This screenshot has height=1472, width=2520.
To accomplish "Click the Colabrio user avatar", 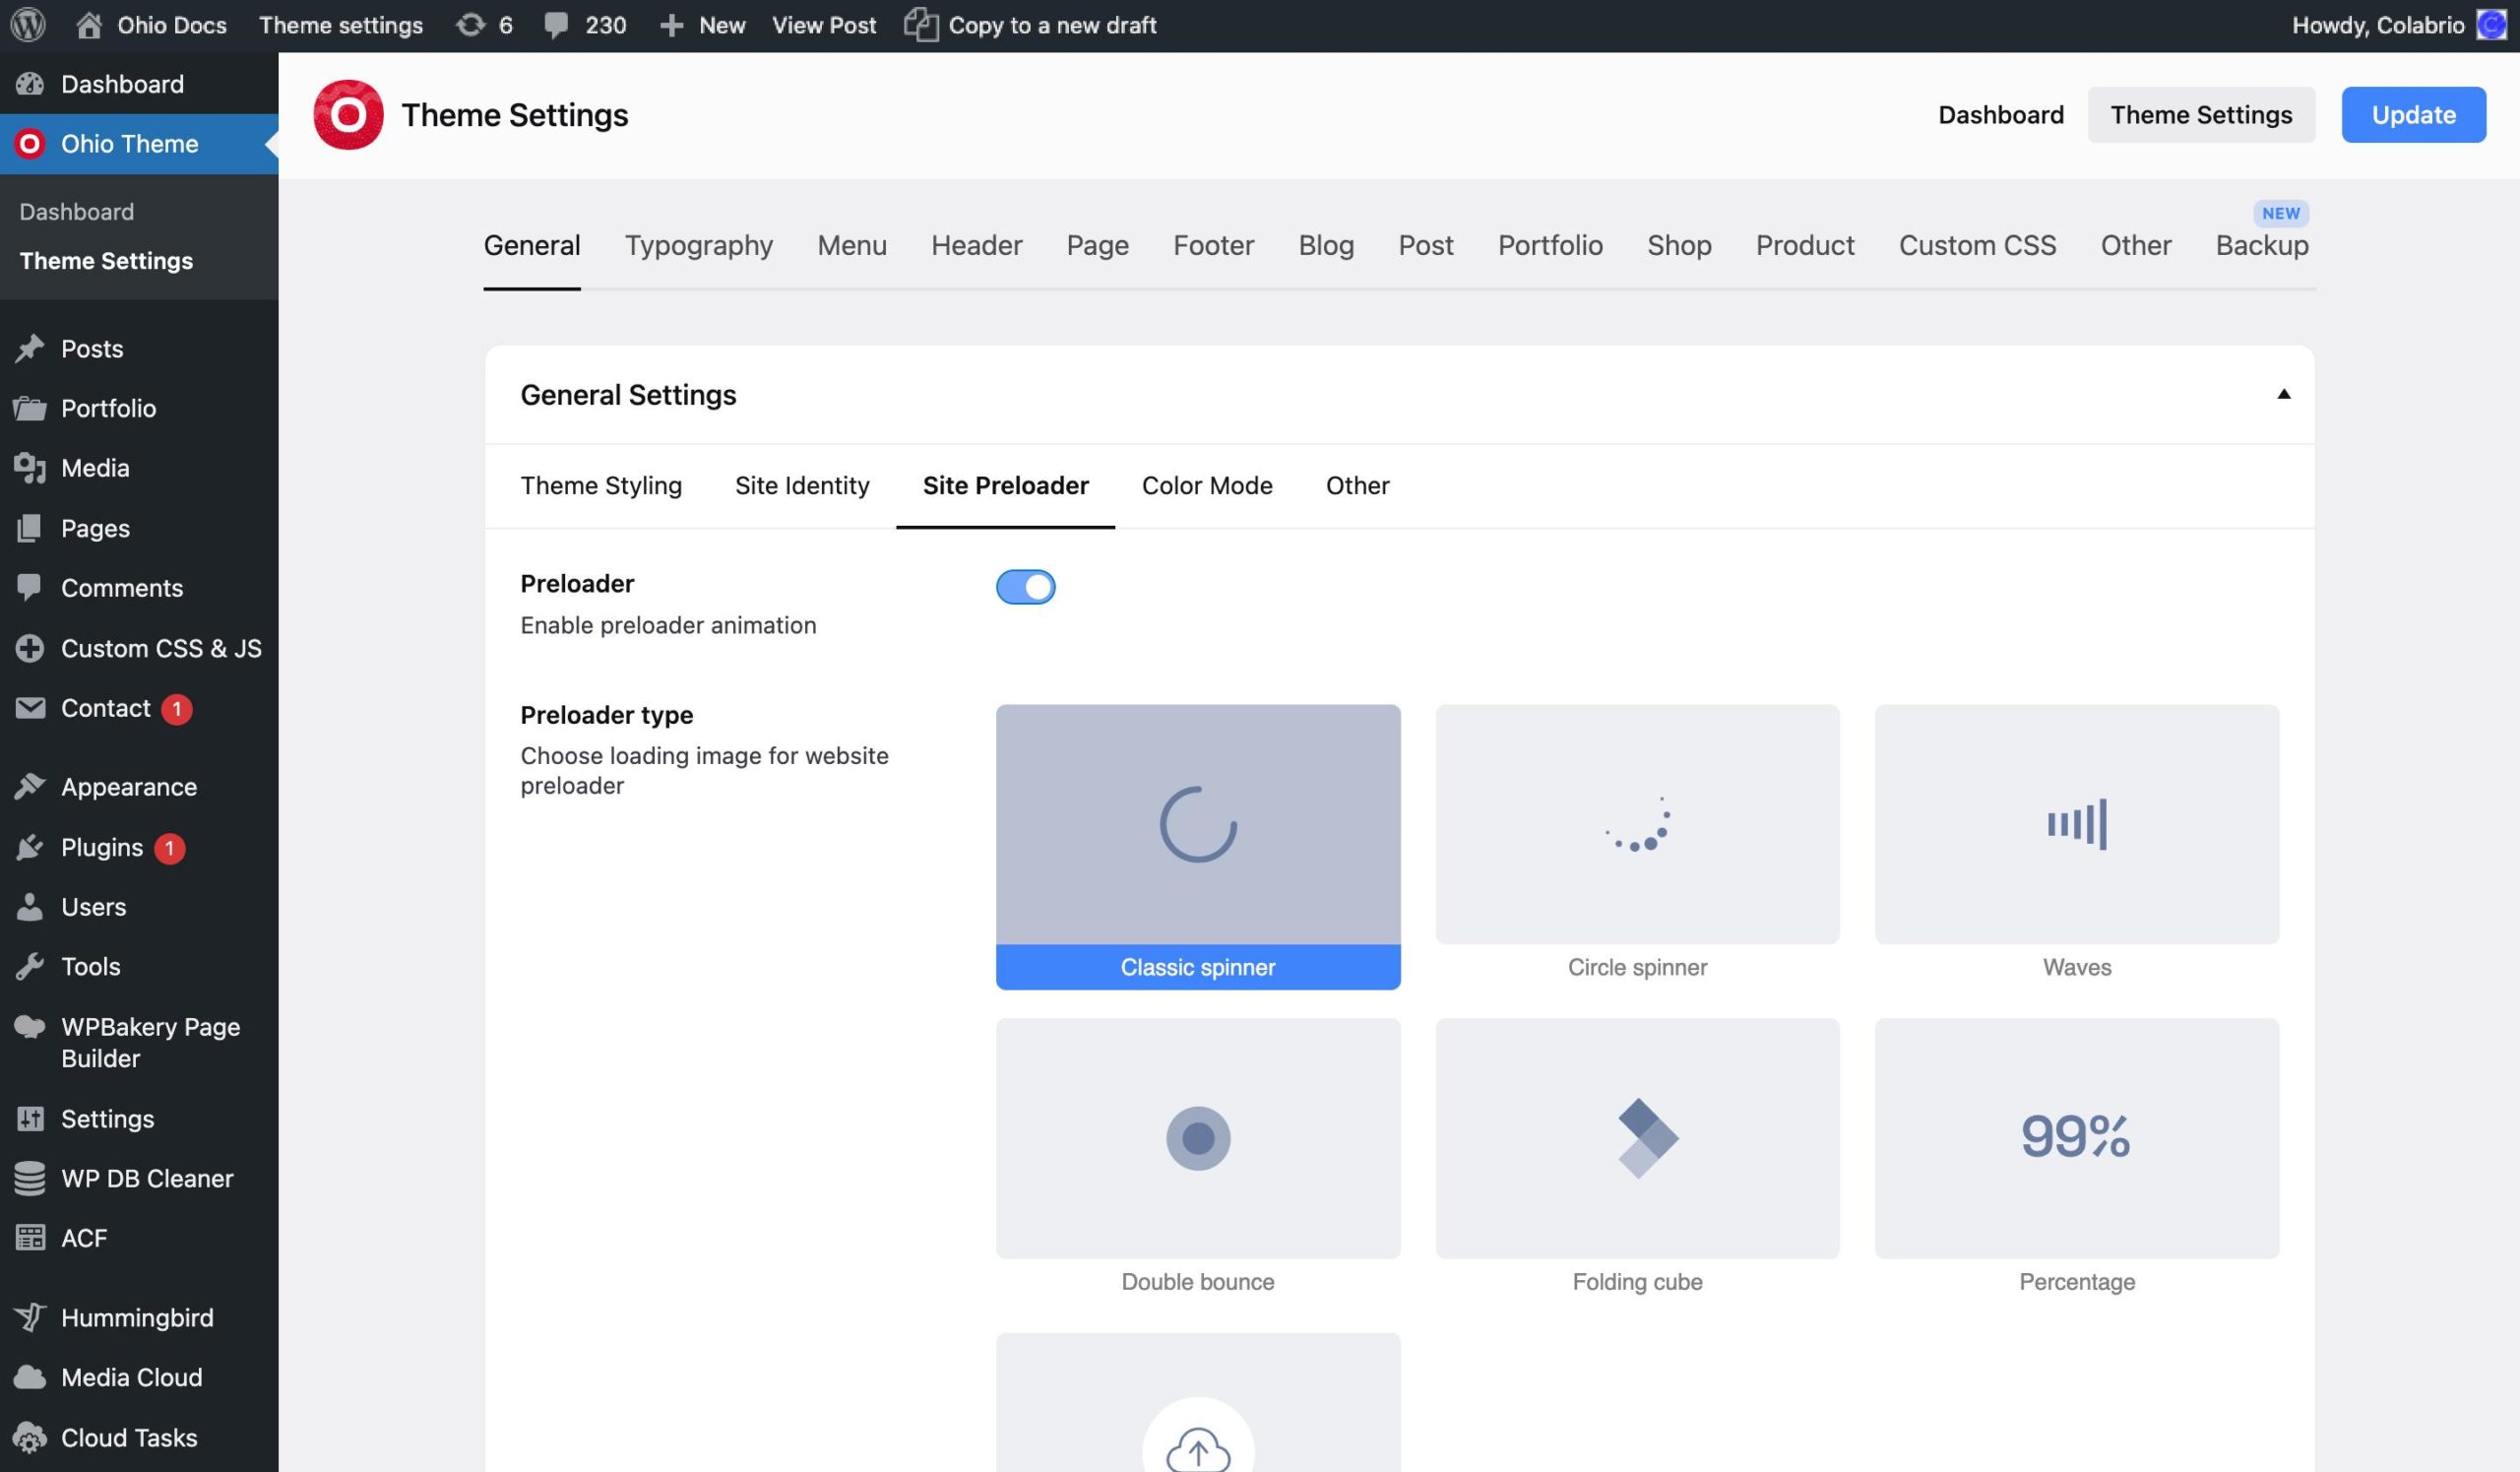I will tap(2491, 25).
